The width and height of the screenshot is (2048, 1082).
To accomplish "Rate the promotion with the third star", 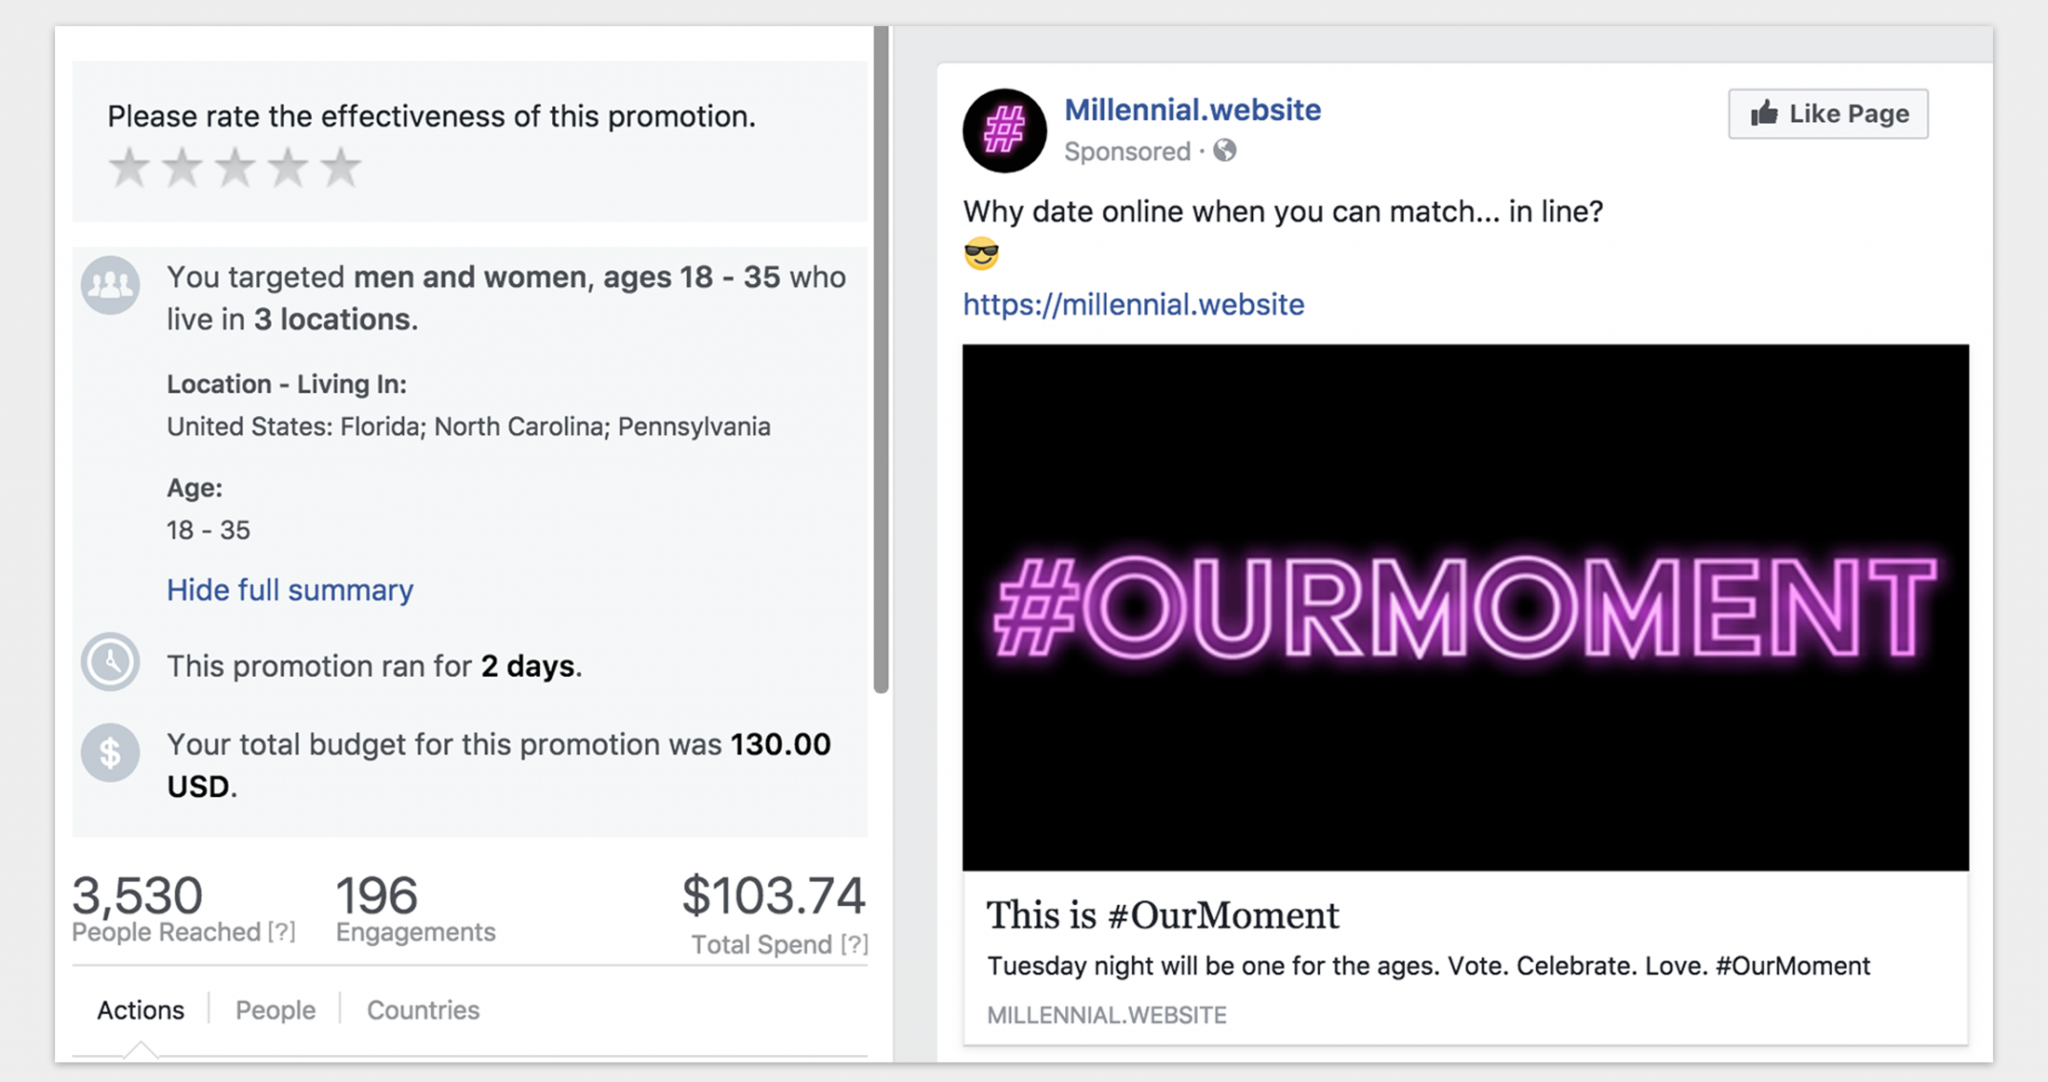I will click(x=235, y=167).
